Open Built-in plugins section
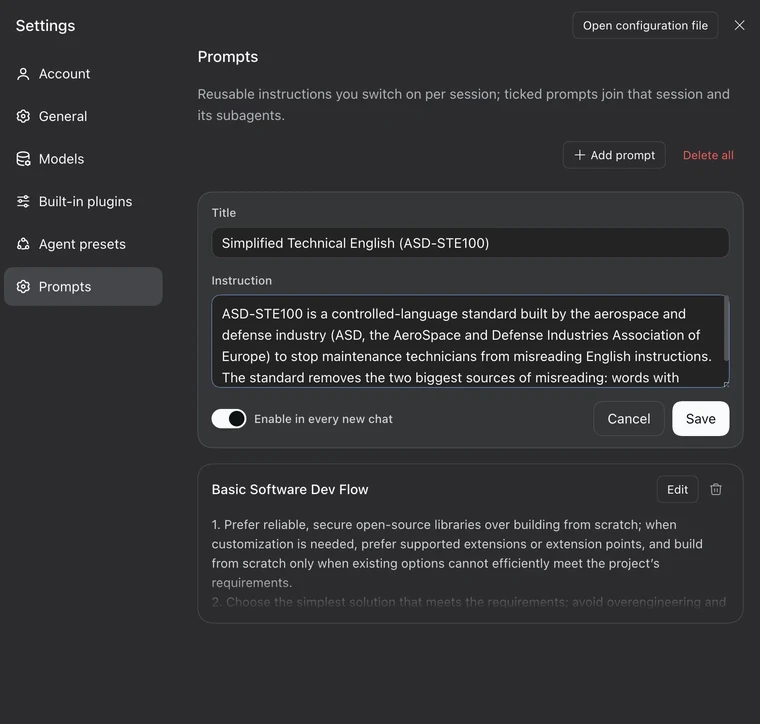This screenshot has width=760, height=724. (83, 202)
